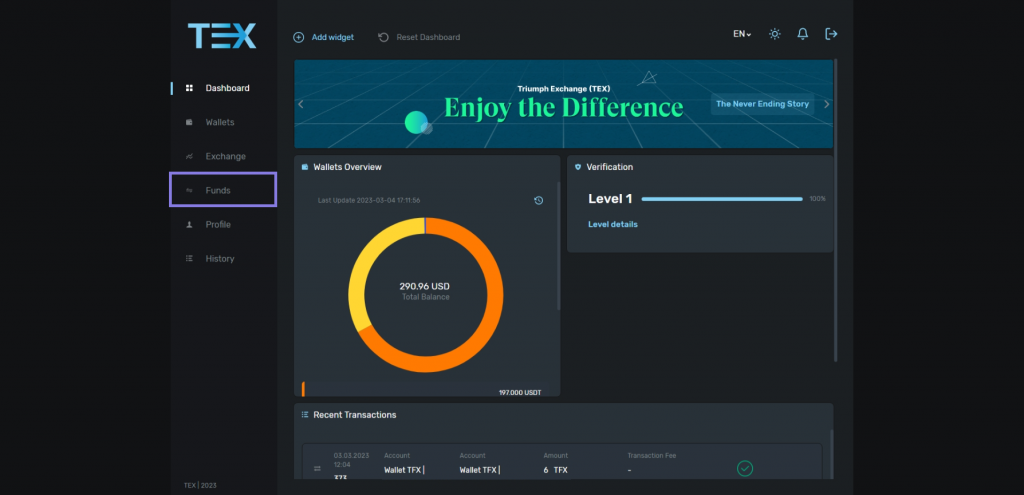Click the wallets history refresh icon
Image resolution: width=1024 pixels, height=495 pixels.
538,200
